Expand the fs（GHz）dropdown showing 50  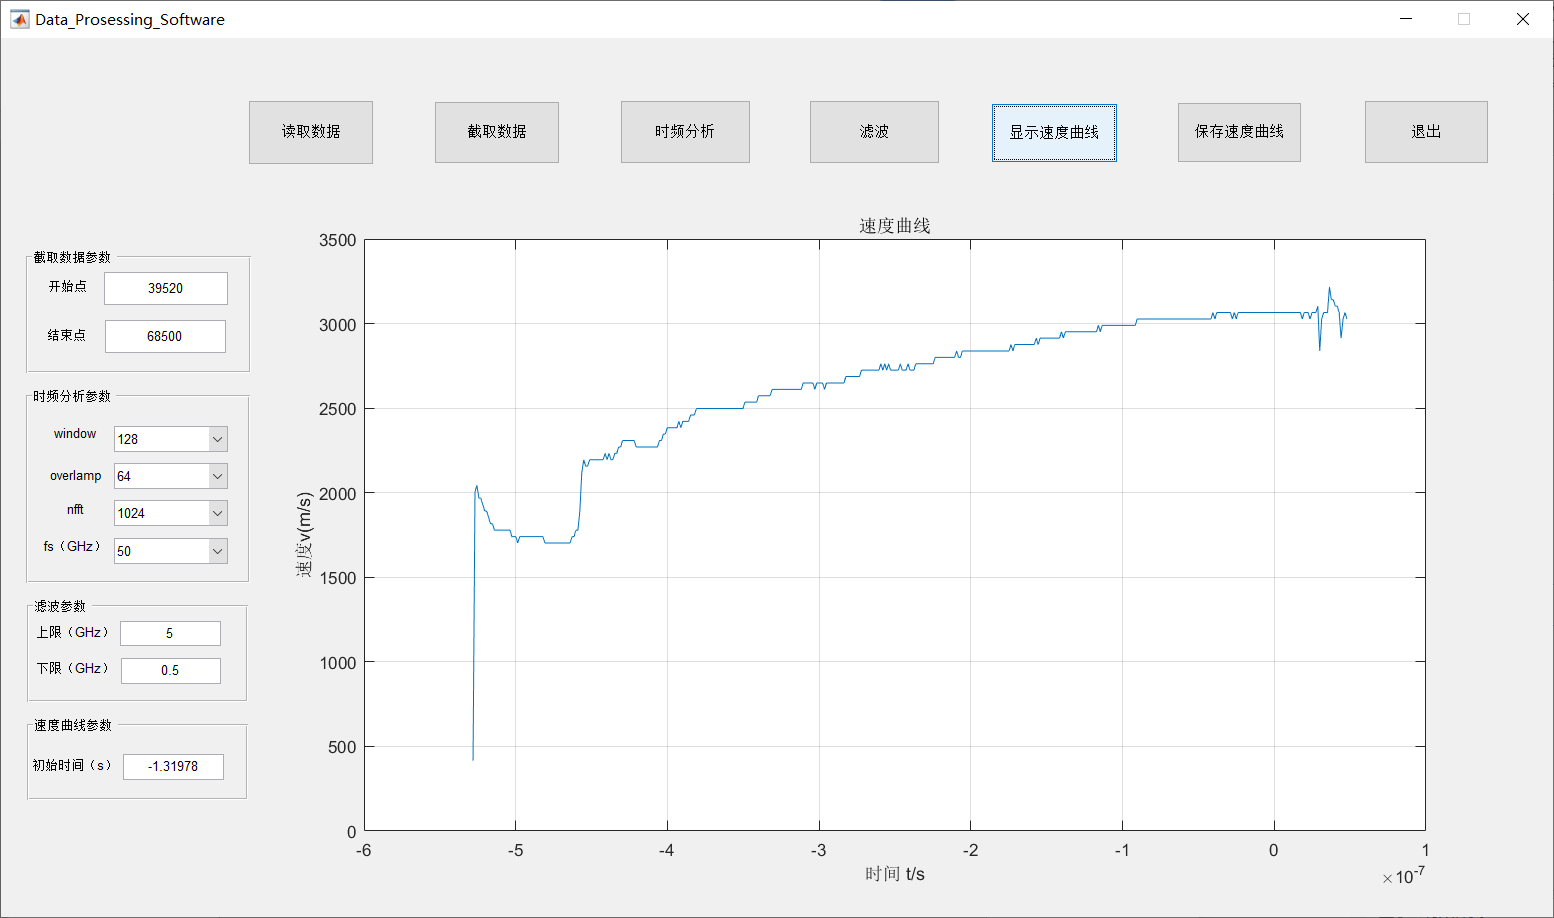(171, 551)
